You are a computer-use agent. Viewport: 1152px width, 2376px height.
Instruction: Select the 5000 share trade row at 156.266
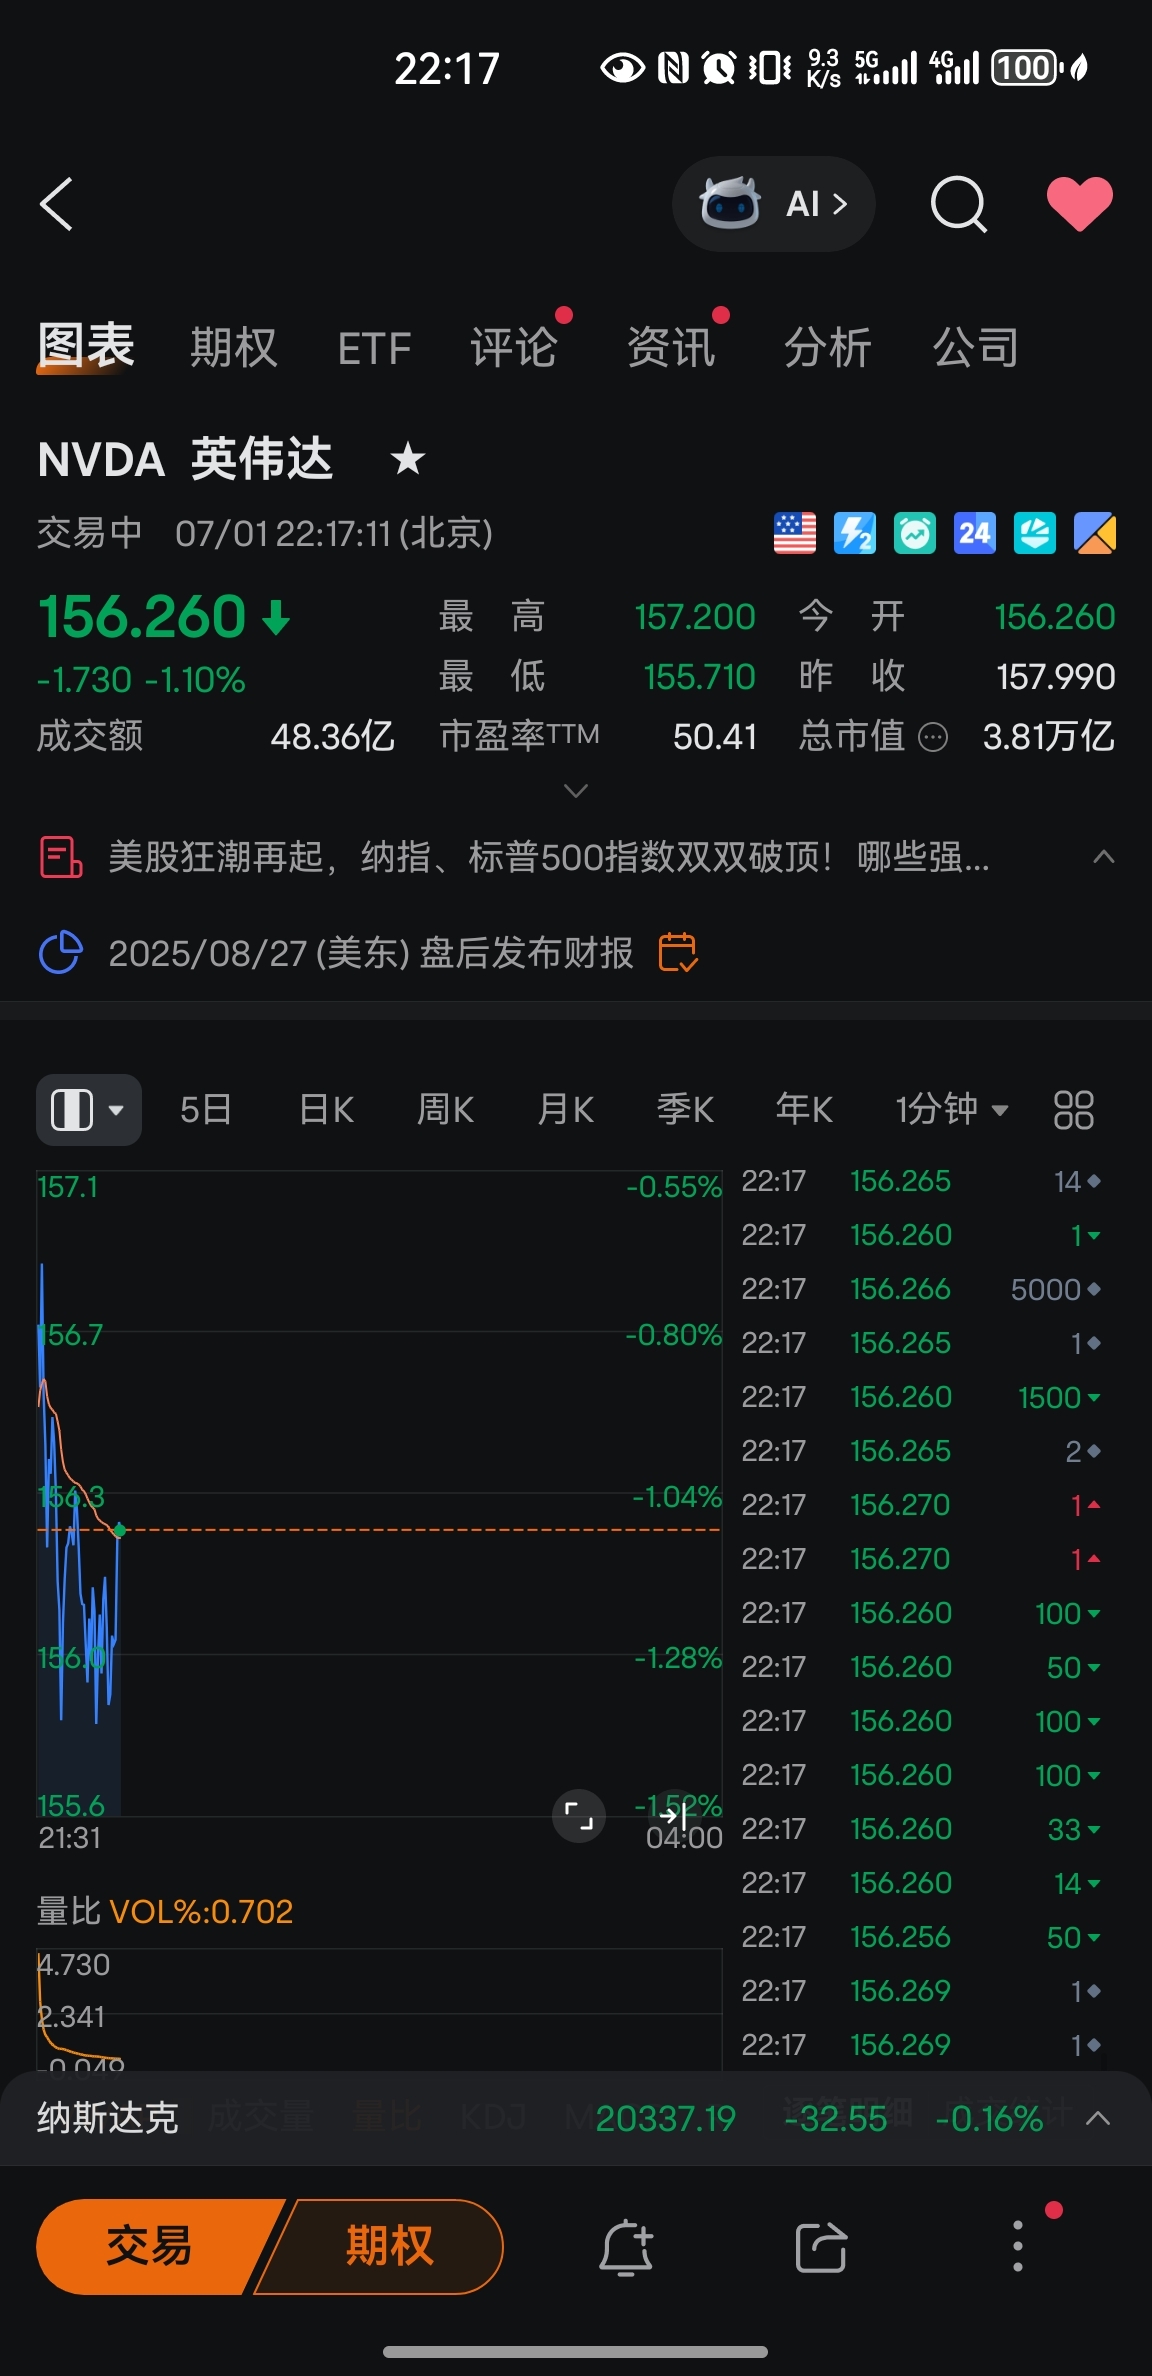[x=921, y=1289]
